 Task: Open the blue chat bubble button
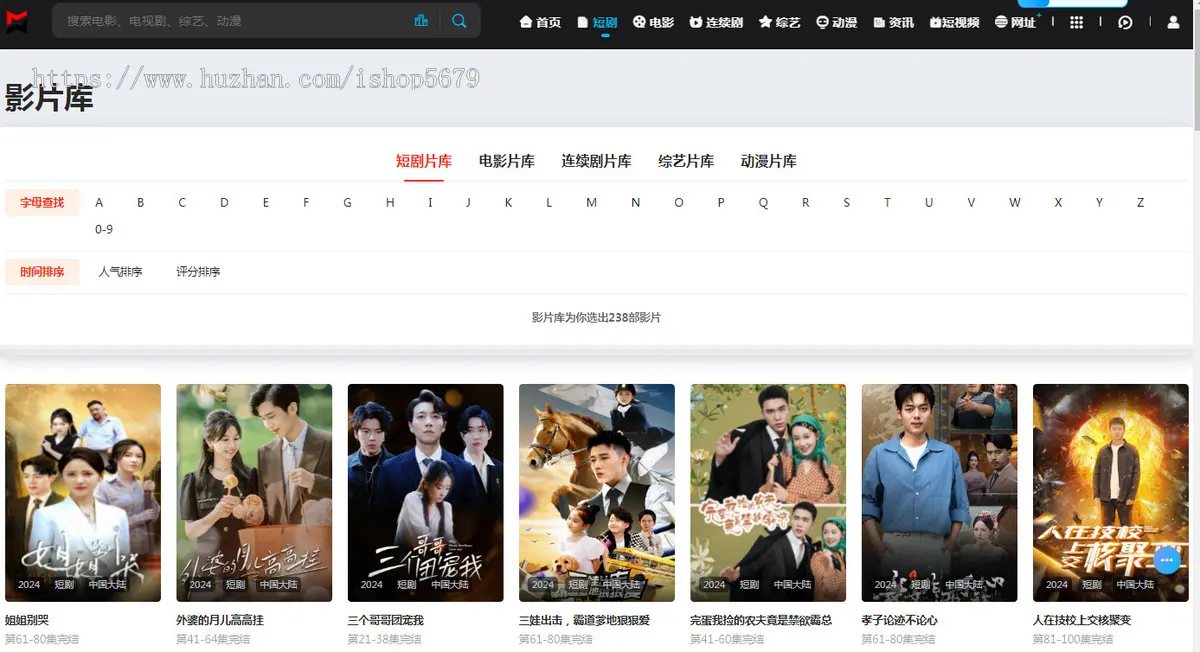[x=1166, y=560]
